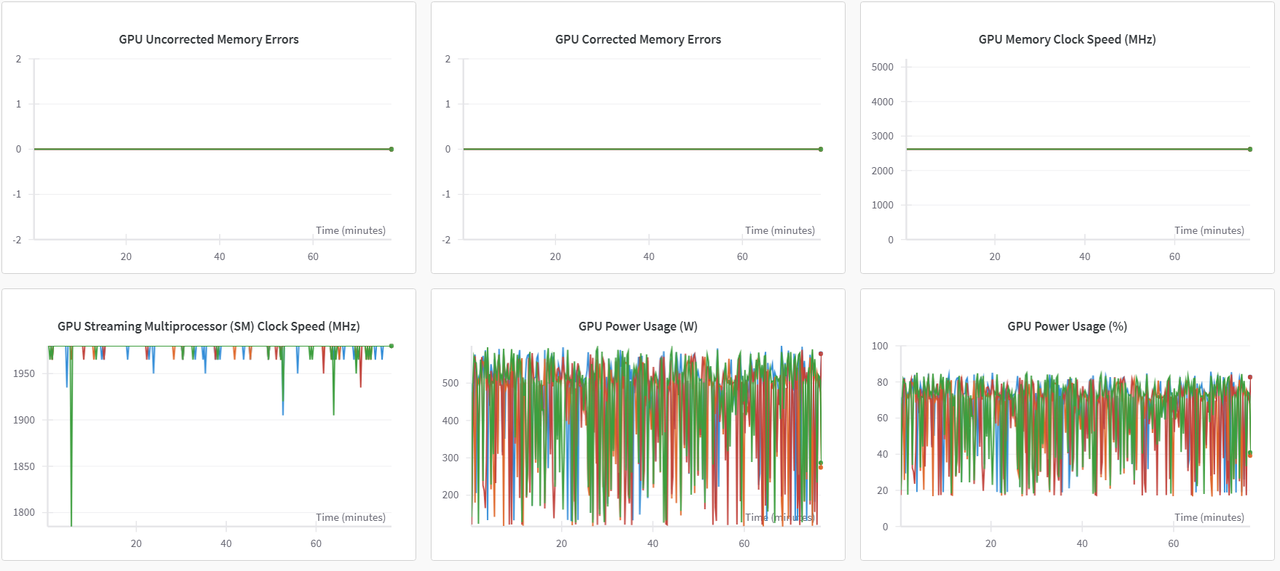Click top red end point in Power Usage (W) chart
Screen dimensions: 1280x571
point(820,353)
